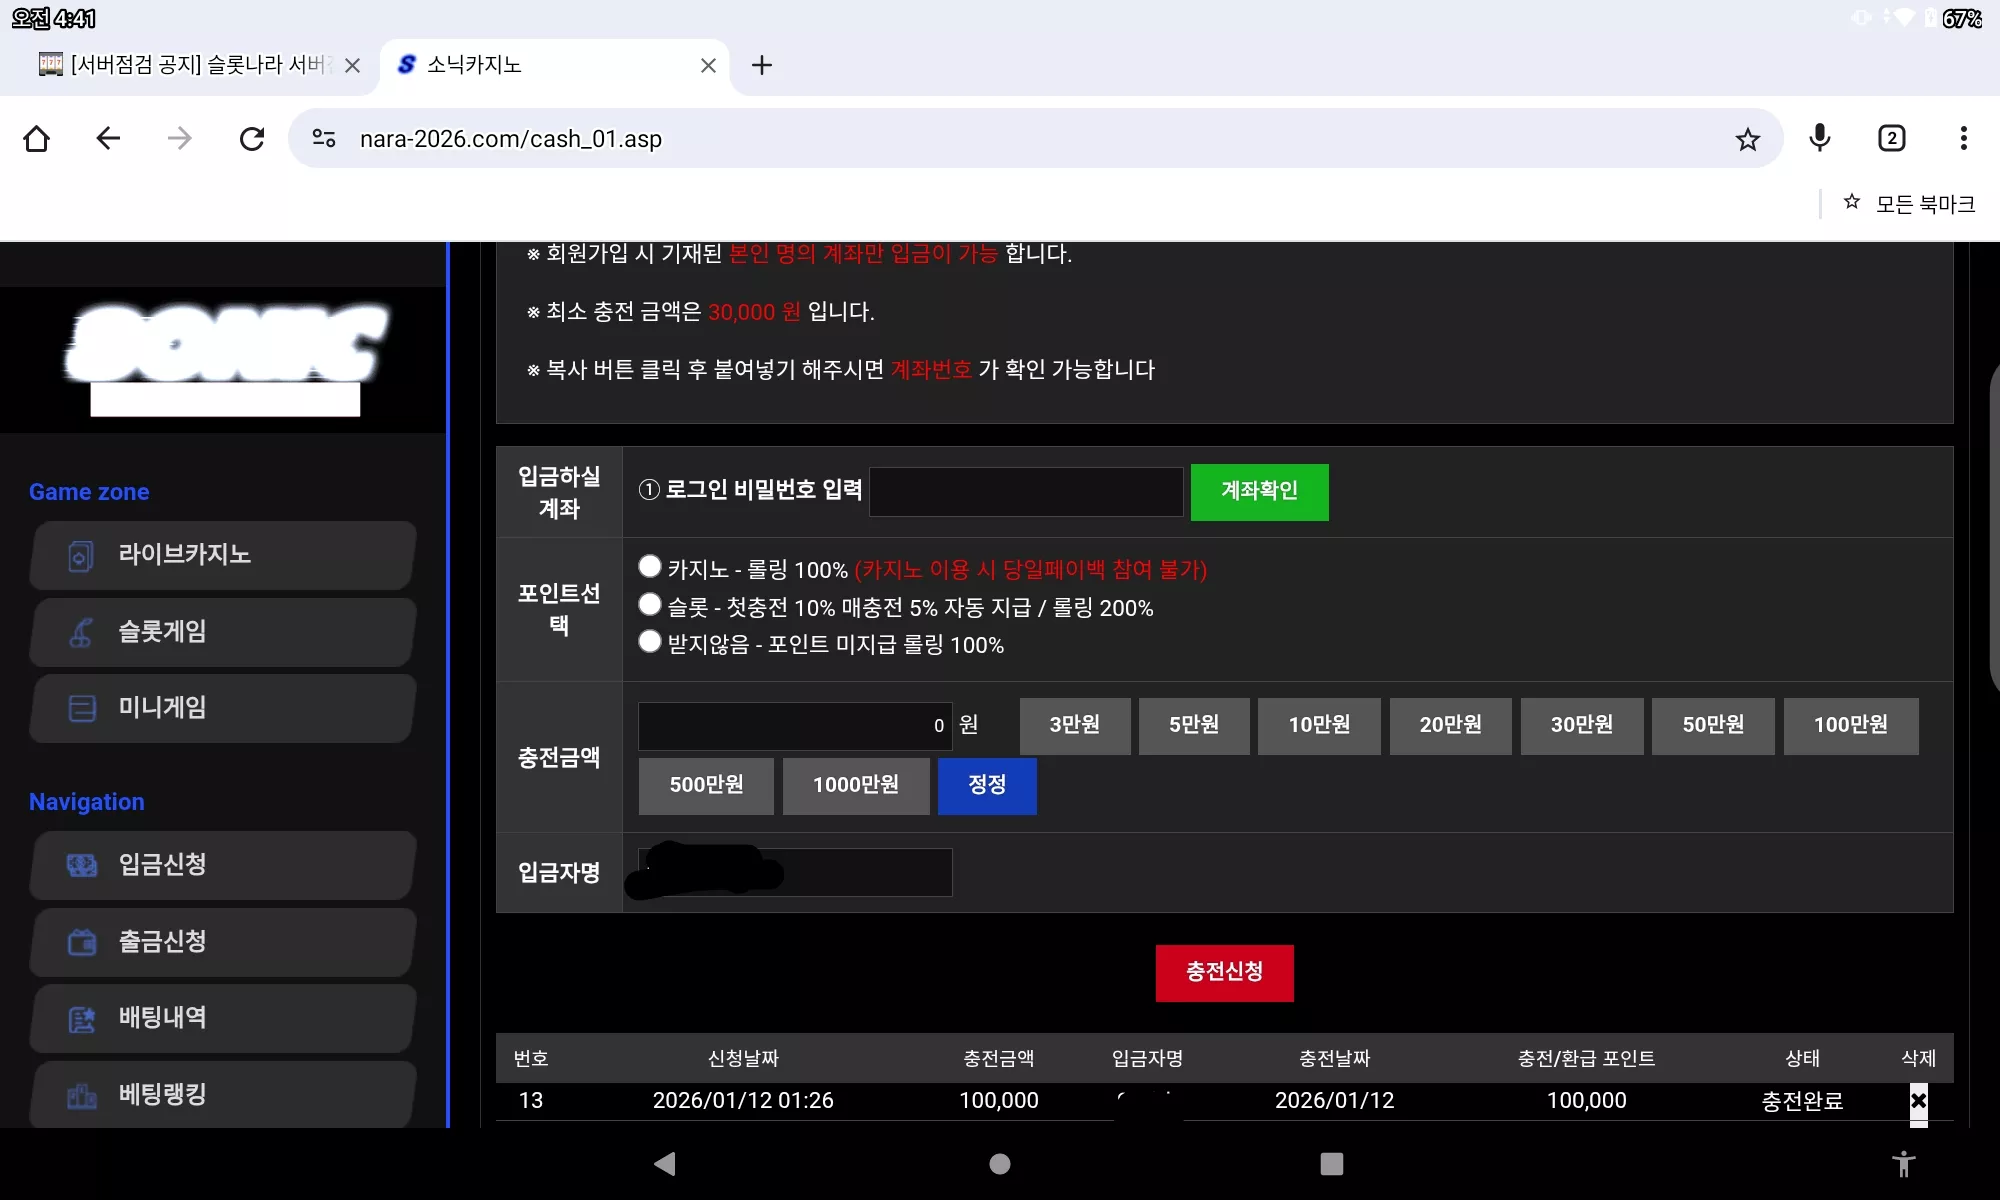Select 슬롯 - 첫충전 10% point option
The height and width of the screenshot is (1200, 2000).
[650, 604]
